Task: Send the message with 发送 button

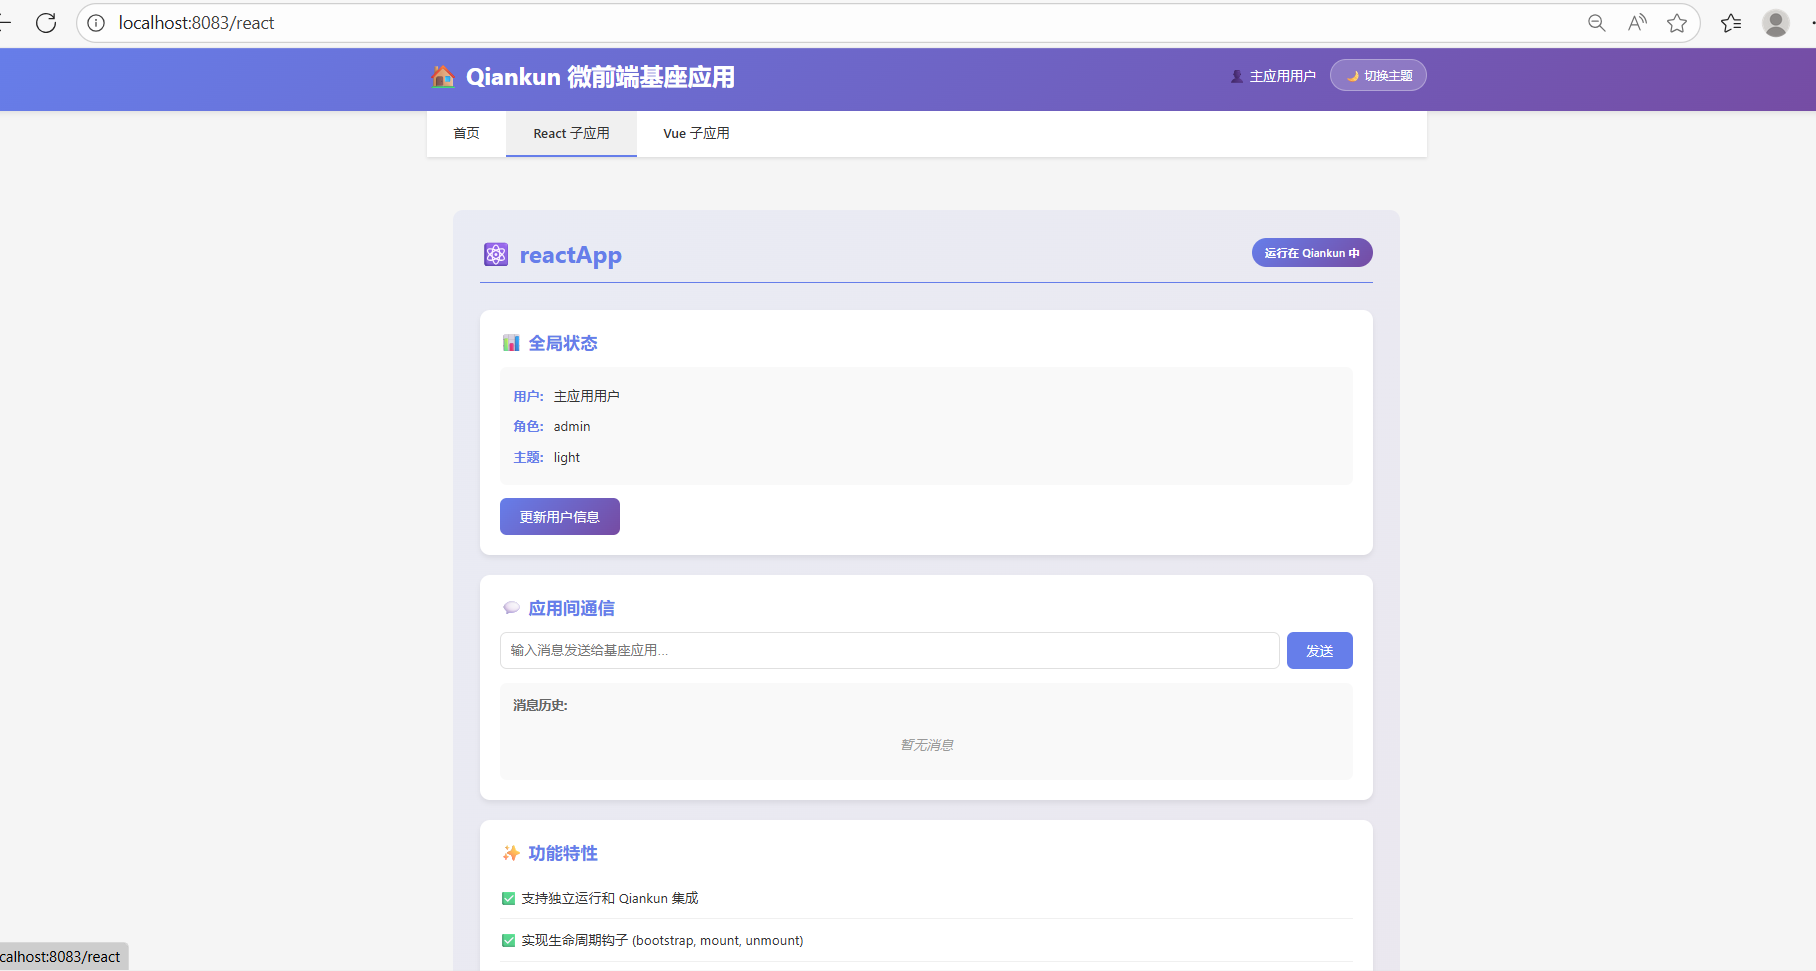Action: (1320, 651)
